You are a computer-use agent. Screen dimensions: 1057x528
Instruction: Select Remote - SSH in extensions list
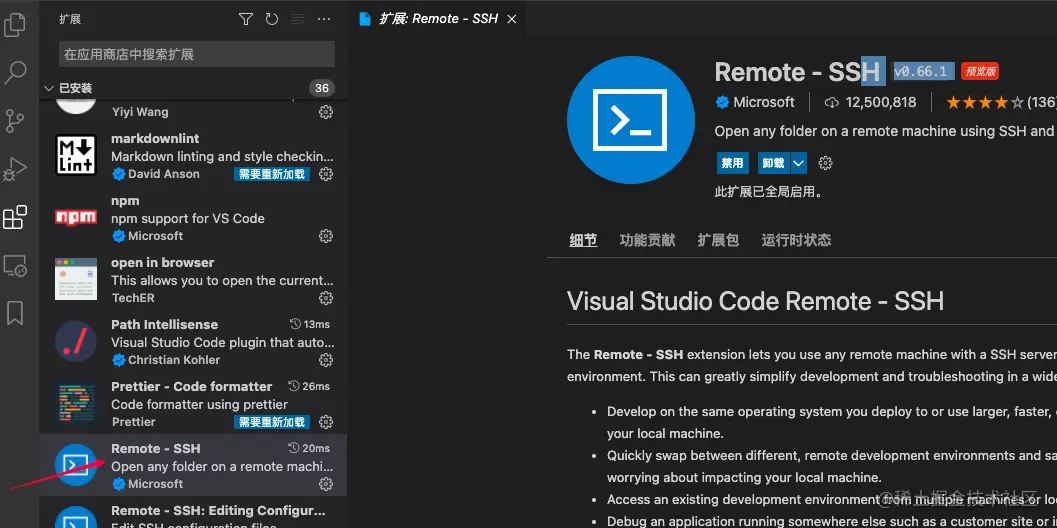(193, 465)
